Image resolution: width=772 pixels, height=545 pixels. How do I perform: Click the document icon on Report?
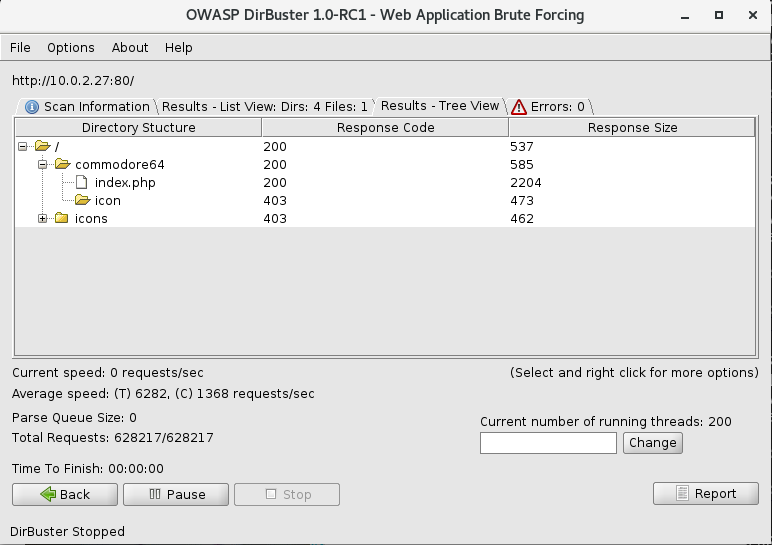click(682, 493)
